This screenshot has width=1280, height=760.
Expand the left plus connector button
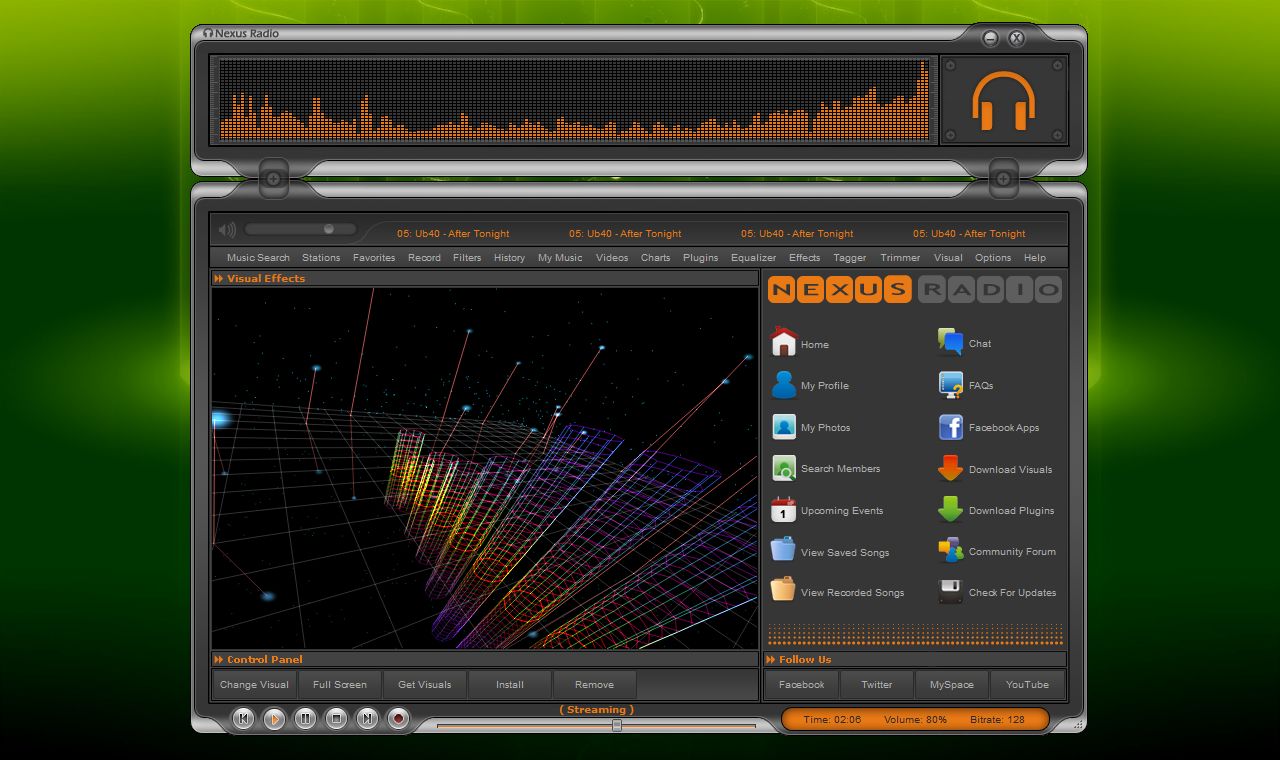tap(273, 179)
